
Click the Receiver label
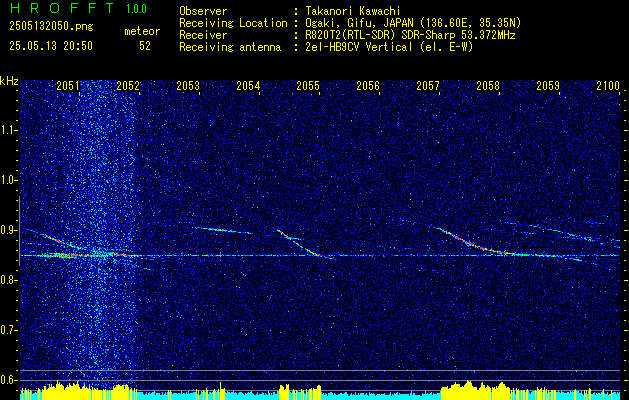click(x=203, y=35)
